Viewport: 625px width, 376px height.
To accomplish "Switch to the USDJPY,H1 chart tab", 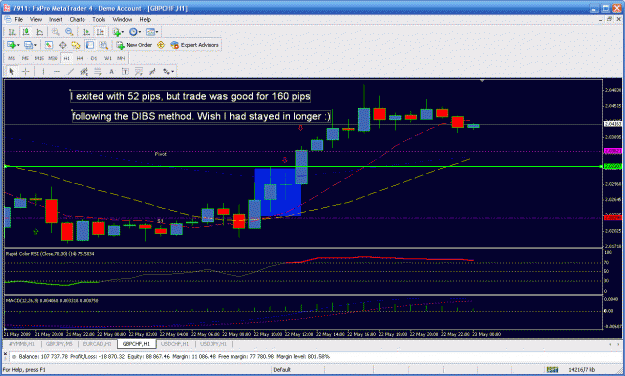I will click(x=213, y=344).
